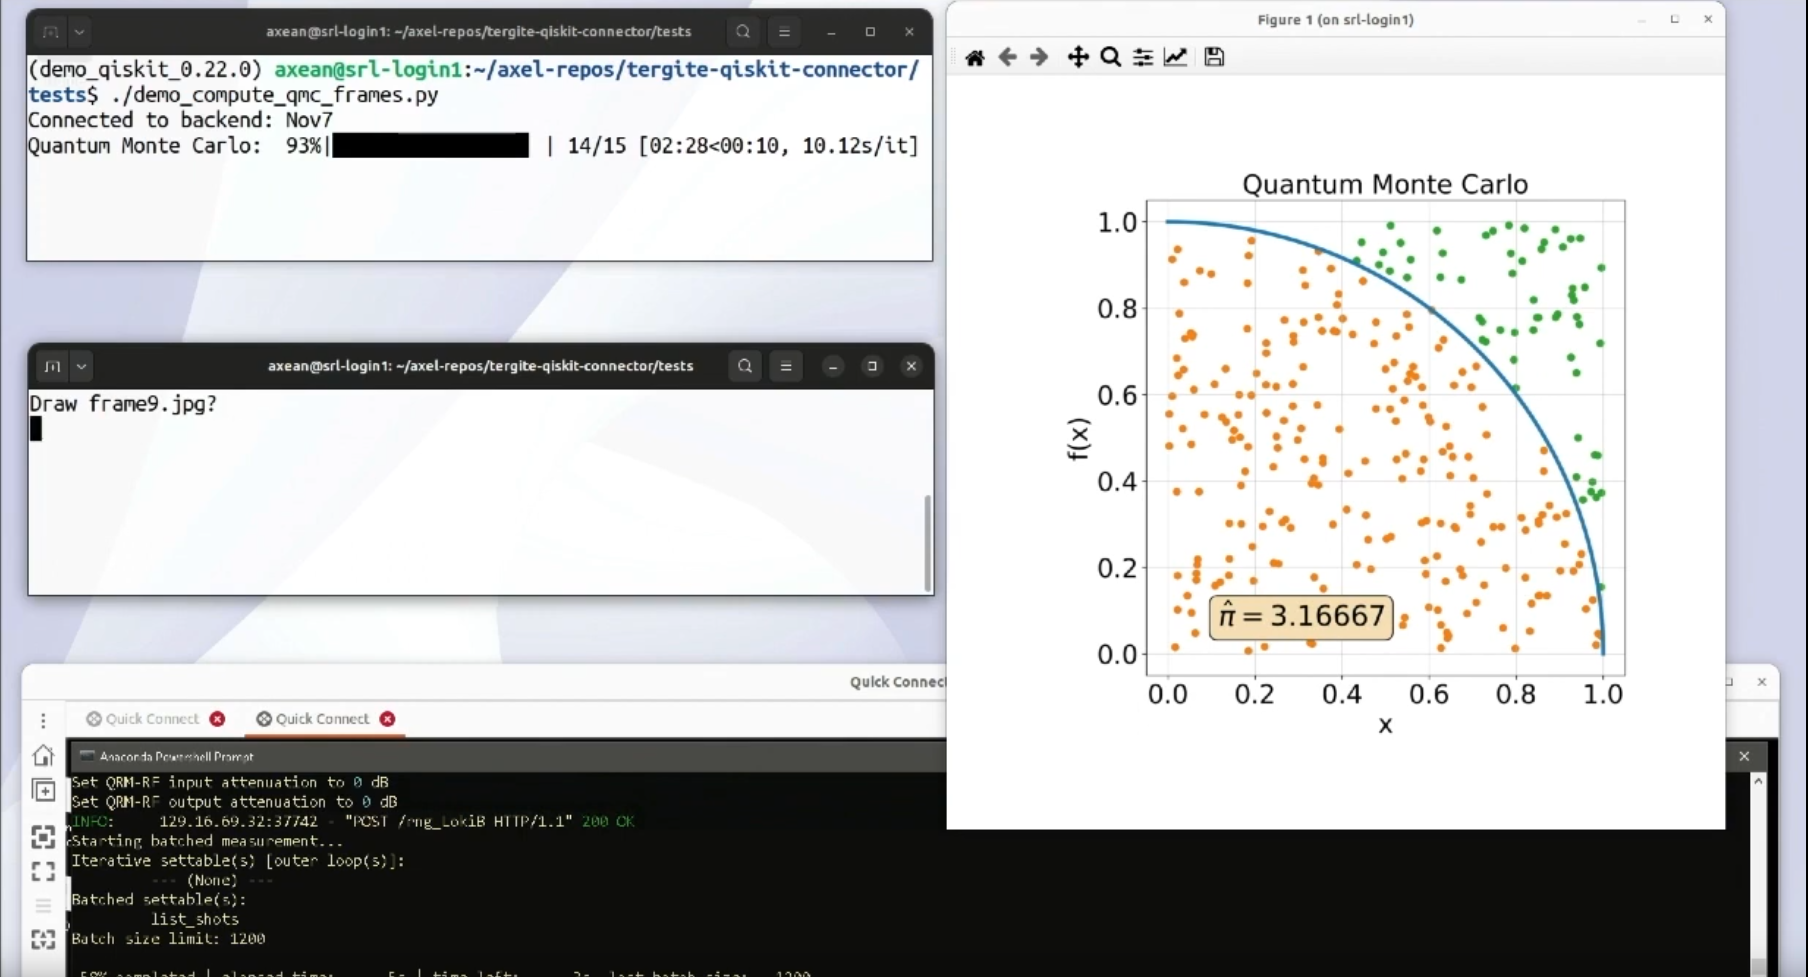
Task: Open Edit axis and curve parameters
Action: tap(1176, 58)
